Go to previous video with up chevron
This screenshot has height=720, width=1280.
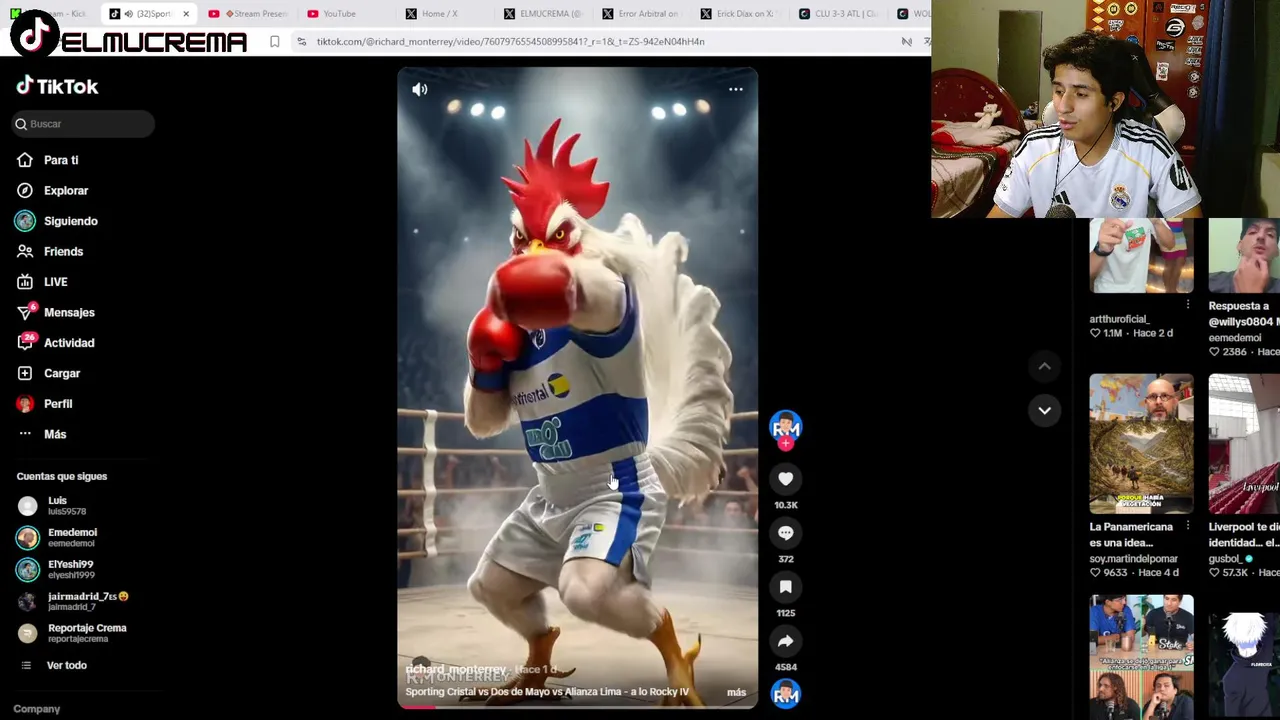click(x=1044, y=366)
